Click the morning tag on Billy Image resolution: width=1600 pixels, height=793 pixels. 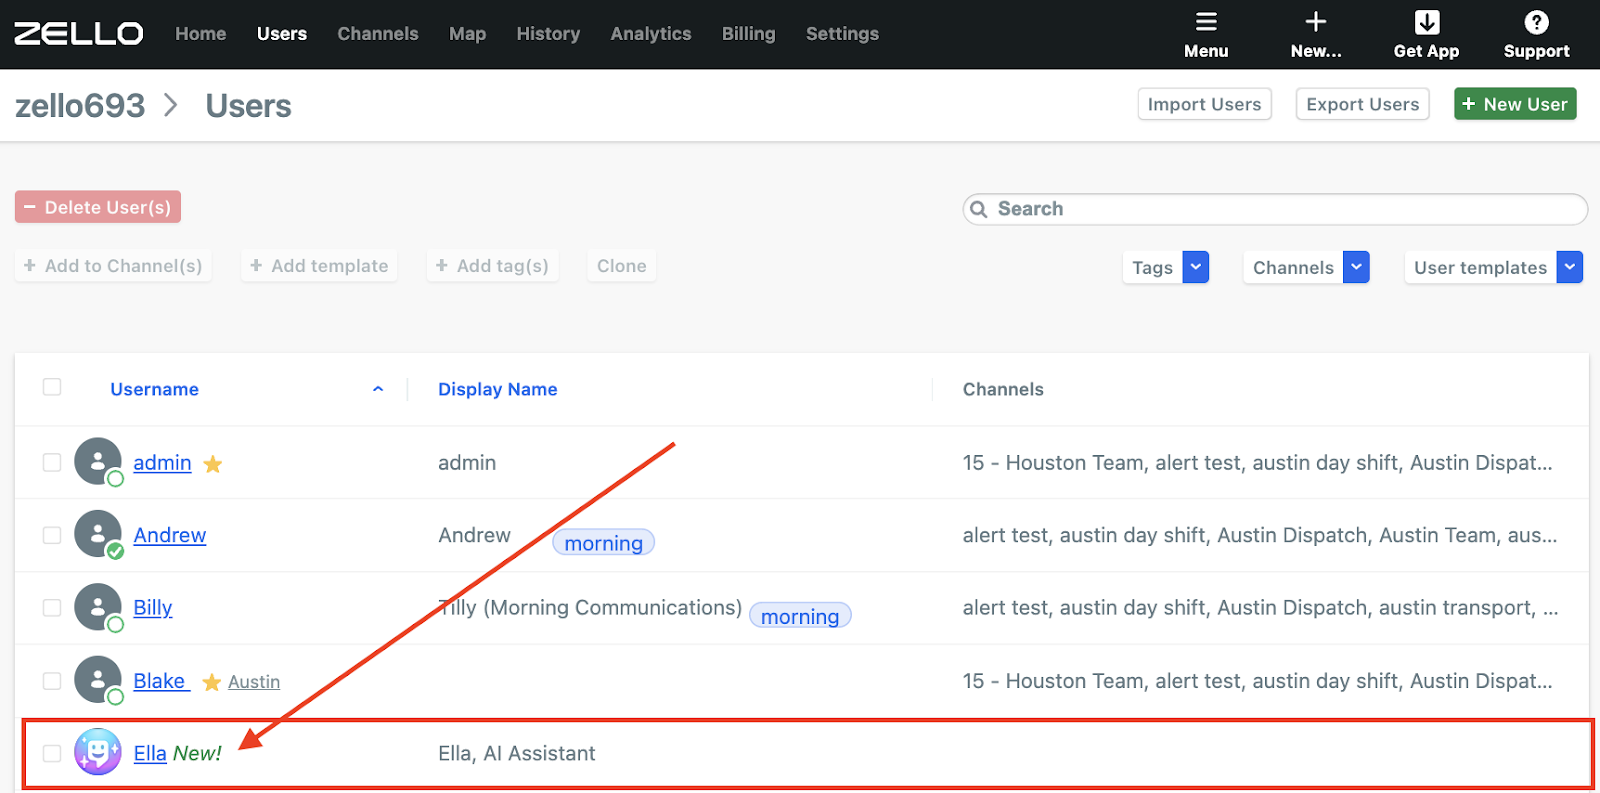pyautogui.click(x=800, y=616)
